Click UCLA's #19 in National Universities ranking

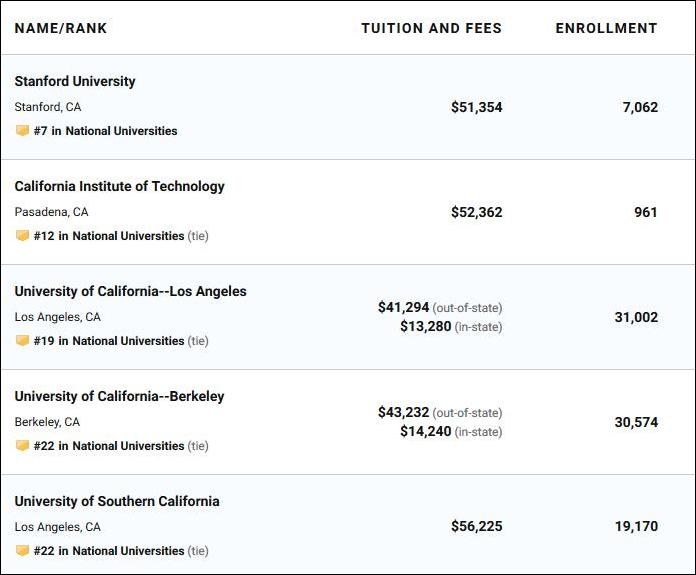(109, 341)
